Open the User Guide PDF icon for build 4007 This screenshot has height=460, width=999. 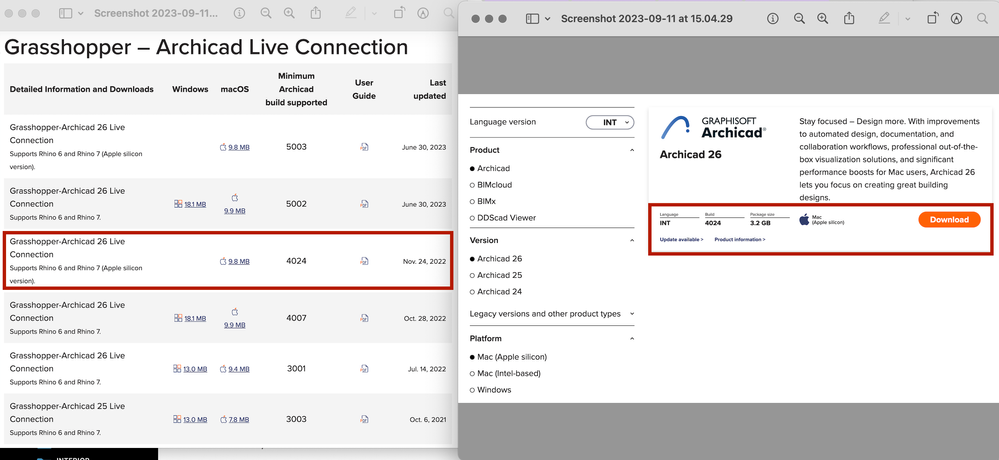364,318
